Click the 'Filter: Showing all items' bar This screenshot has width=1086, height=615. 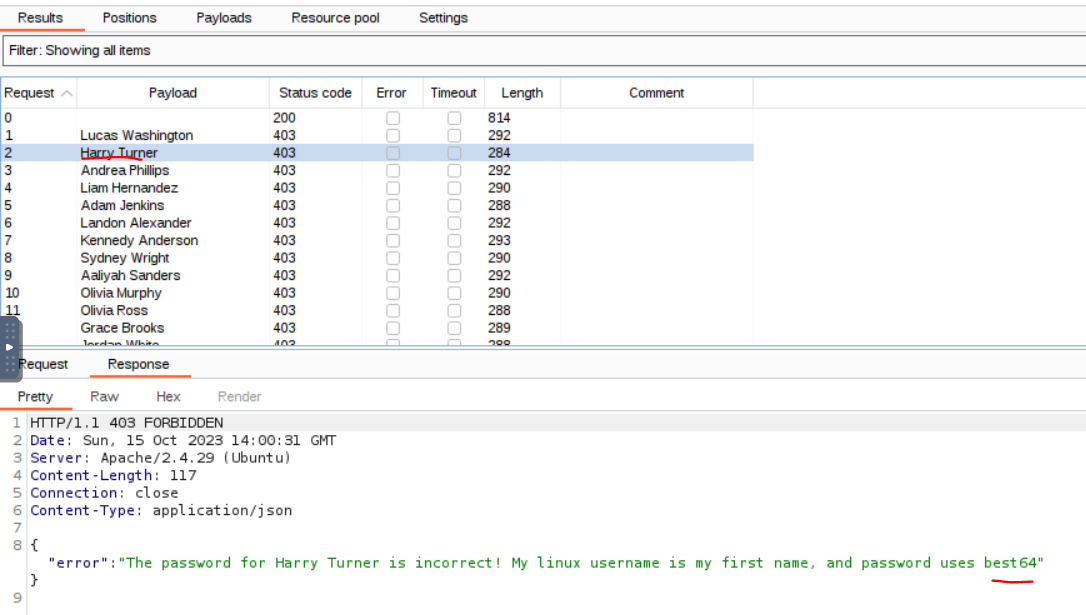[544, 51]
